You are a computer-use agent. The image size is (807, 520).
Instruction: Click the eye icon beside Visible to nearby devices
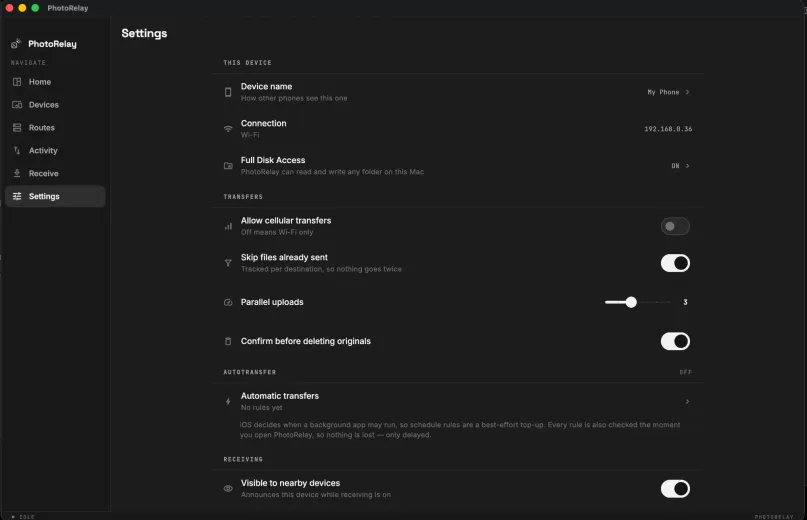228,489
